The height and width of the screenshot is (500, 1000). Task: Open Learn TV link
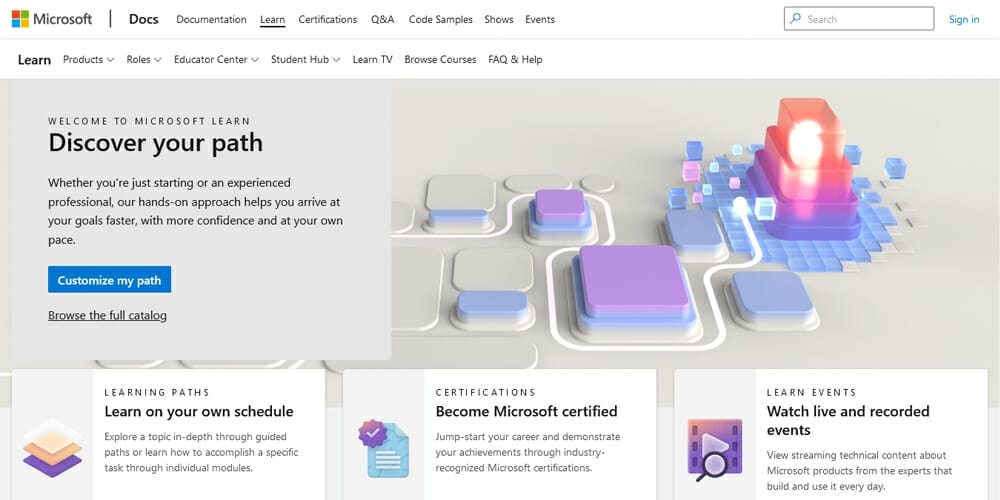pos(372,59)
